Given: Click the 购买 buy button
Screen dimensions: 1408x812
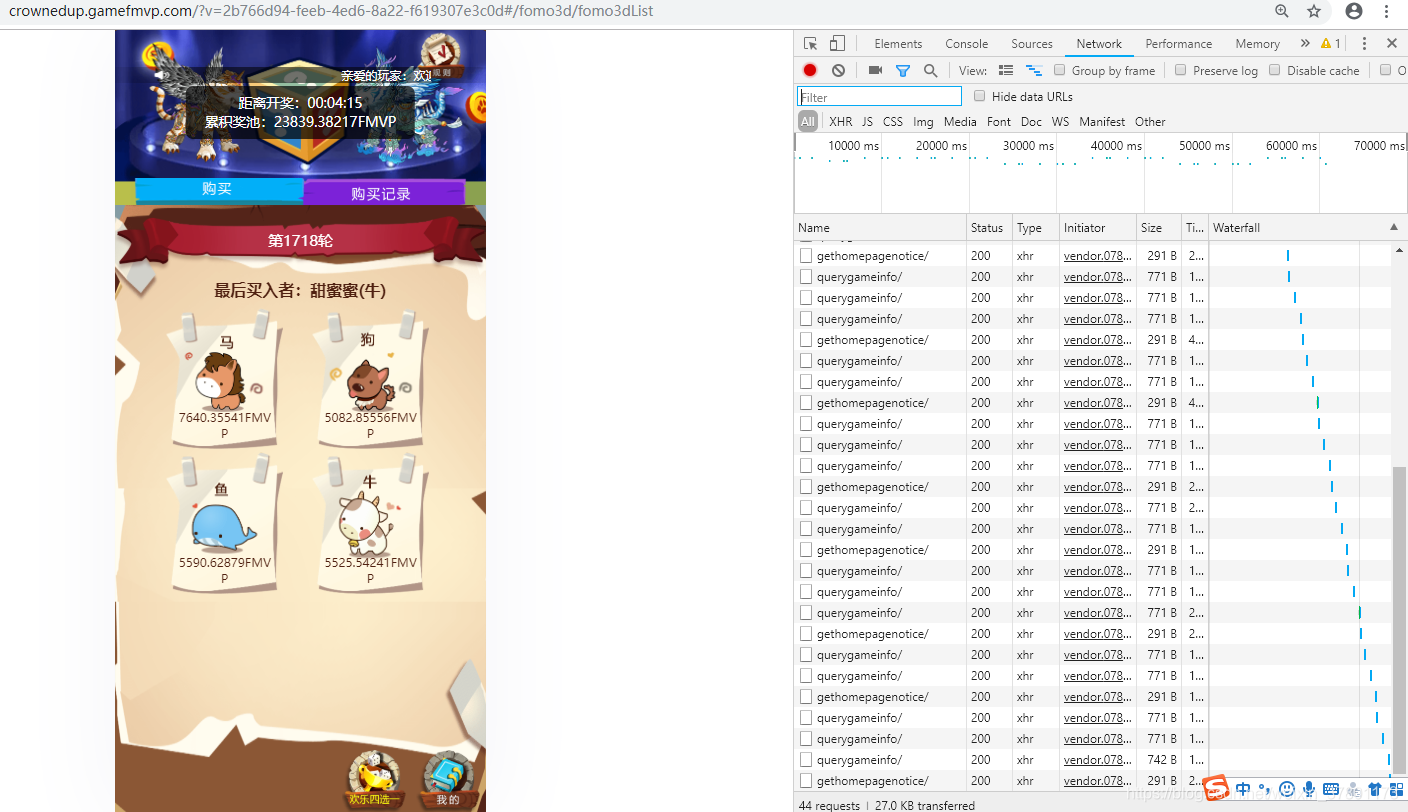Looking at the screenshot, I should (x=218, y=189).
